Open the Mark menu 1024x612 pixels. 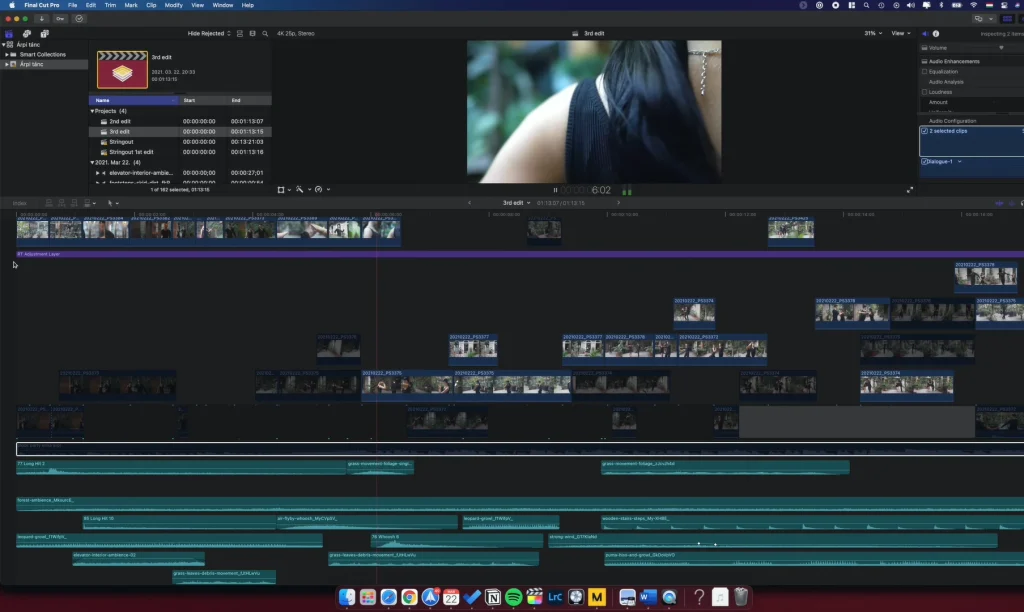pos(131,5)
